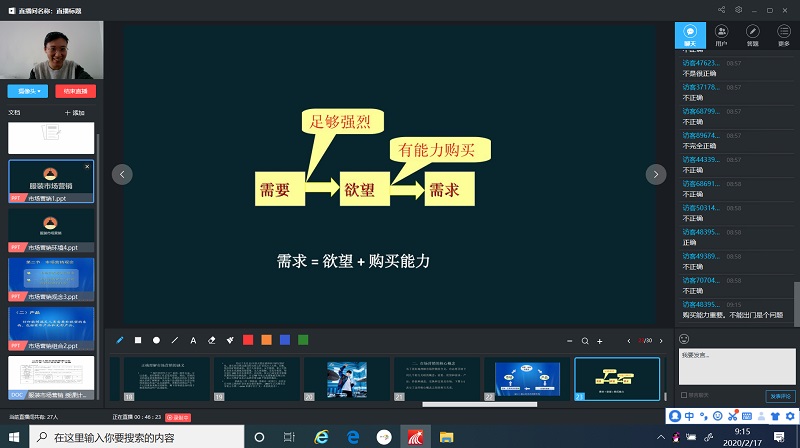Select the text annotation tool
Viewport: 800px width, 448px height.
[193, 340]
